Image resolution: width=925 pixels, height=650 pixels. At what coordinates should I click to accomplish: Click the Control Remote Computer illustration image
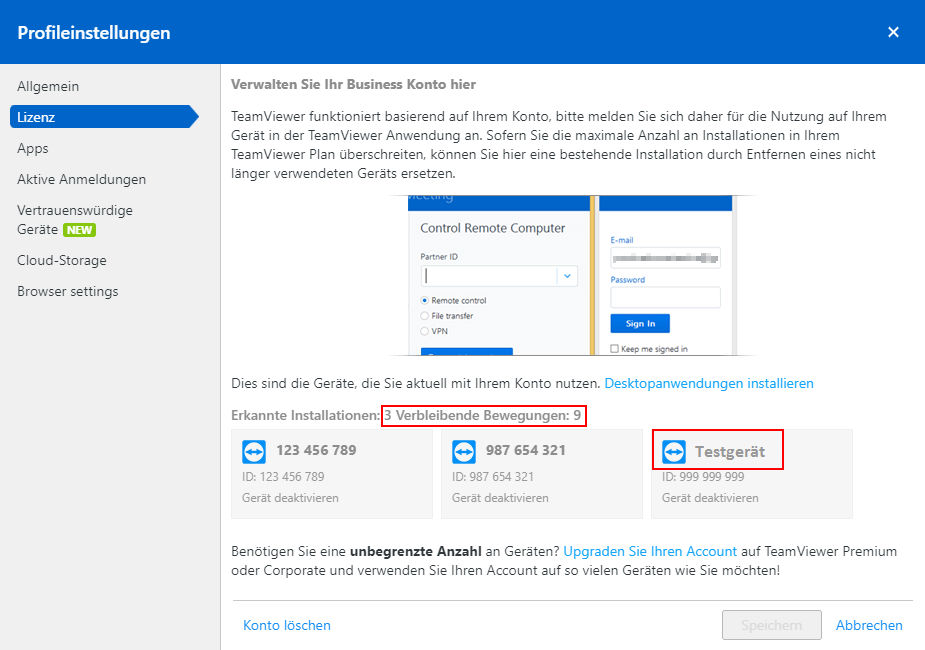pos(572,275)
